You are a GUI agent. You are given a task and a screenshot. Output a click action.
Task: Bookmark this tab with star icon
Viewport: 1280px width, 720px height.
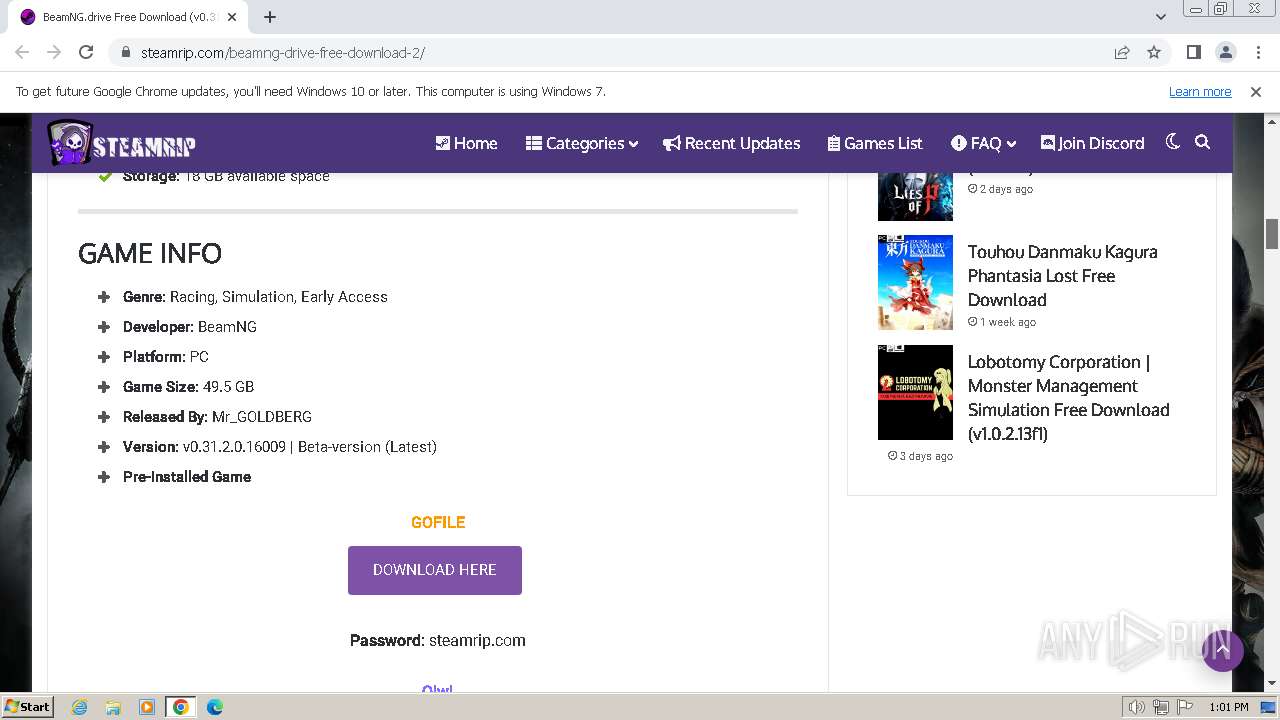tap(1154, 52)
